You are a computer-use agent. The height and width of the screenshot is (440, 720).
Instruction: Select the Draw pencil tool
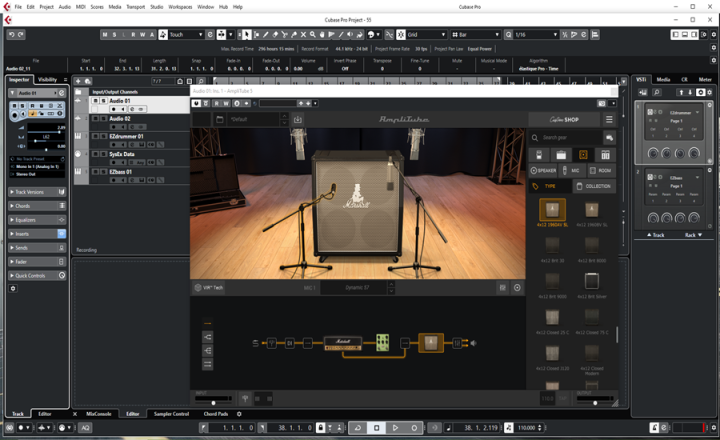tap(266, 34)
